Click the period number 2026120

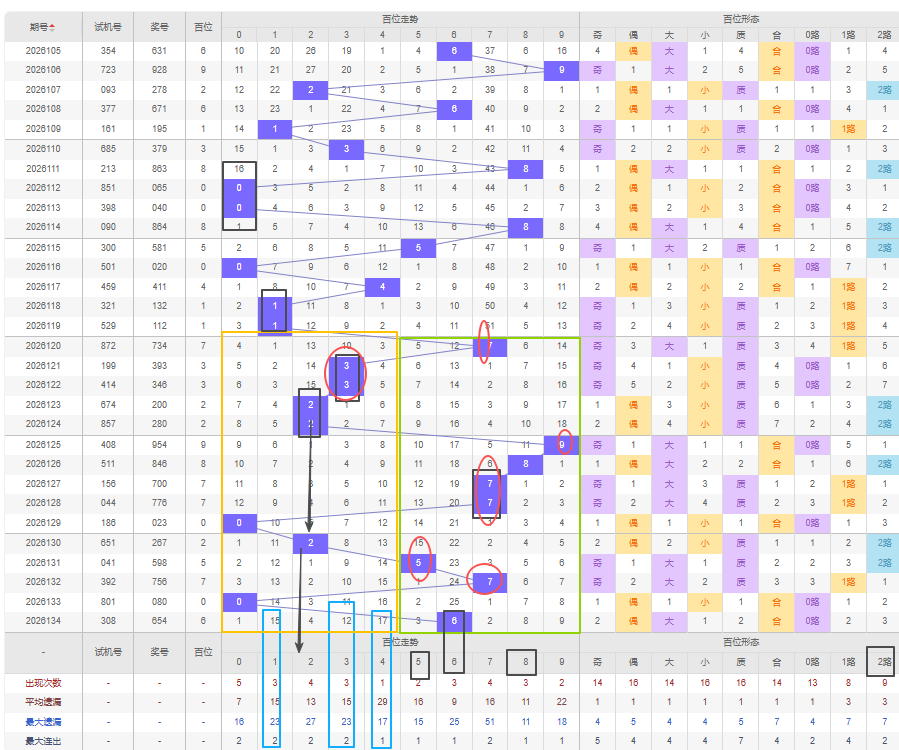tap(43, 346)
